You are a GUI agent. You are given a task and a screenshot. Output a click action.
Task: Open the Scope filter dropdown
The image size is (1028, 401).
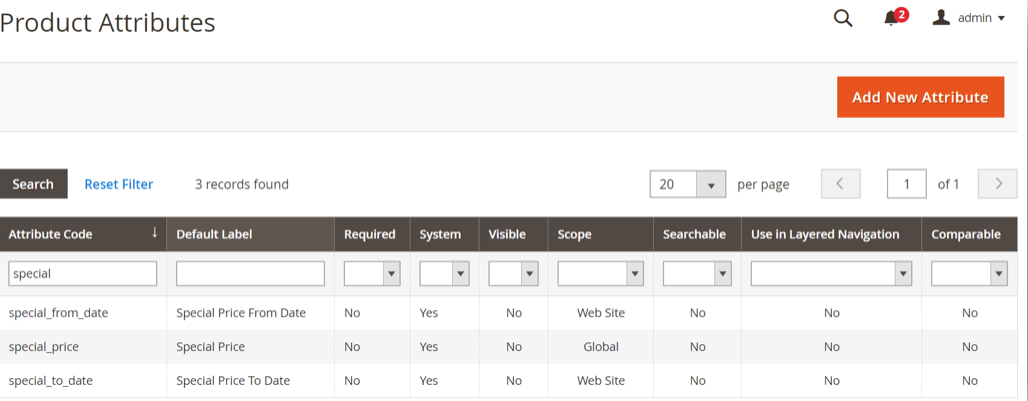[601, 274]
